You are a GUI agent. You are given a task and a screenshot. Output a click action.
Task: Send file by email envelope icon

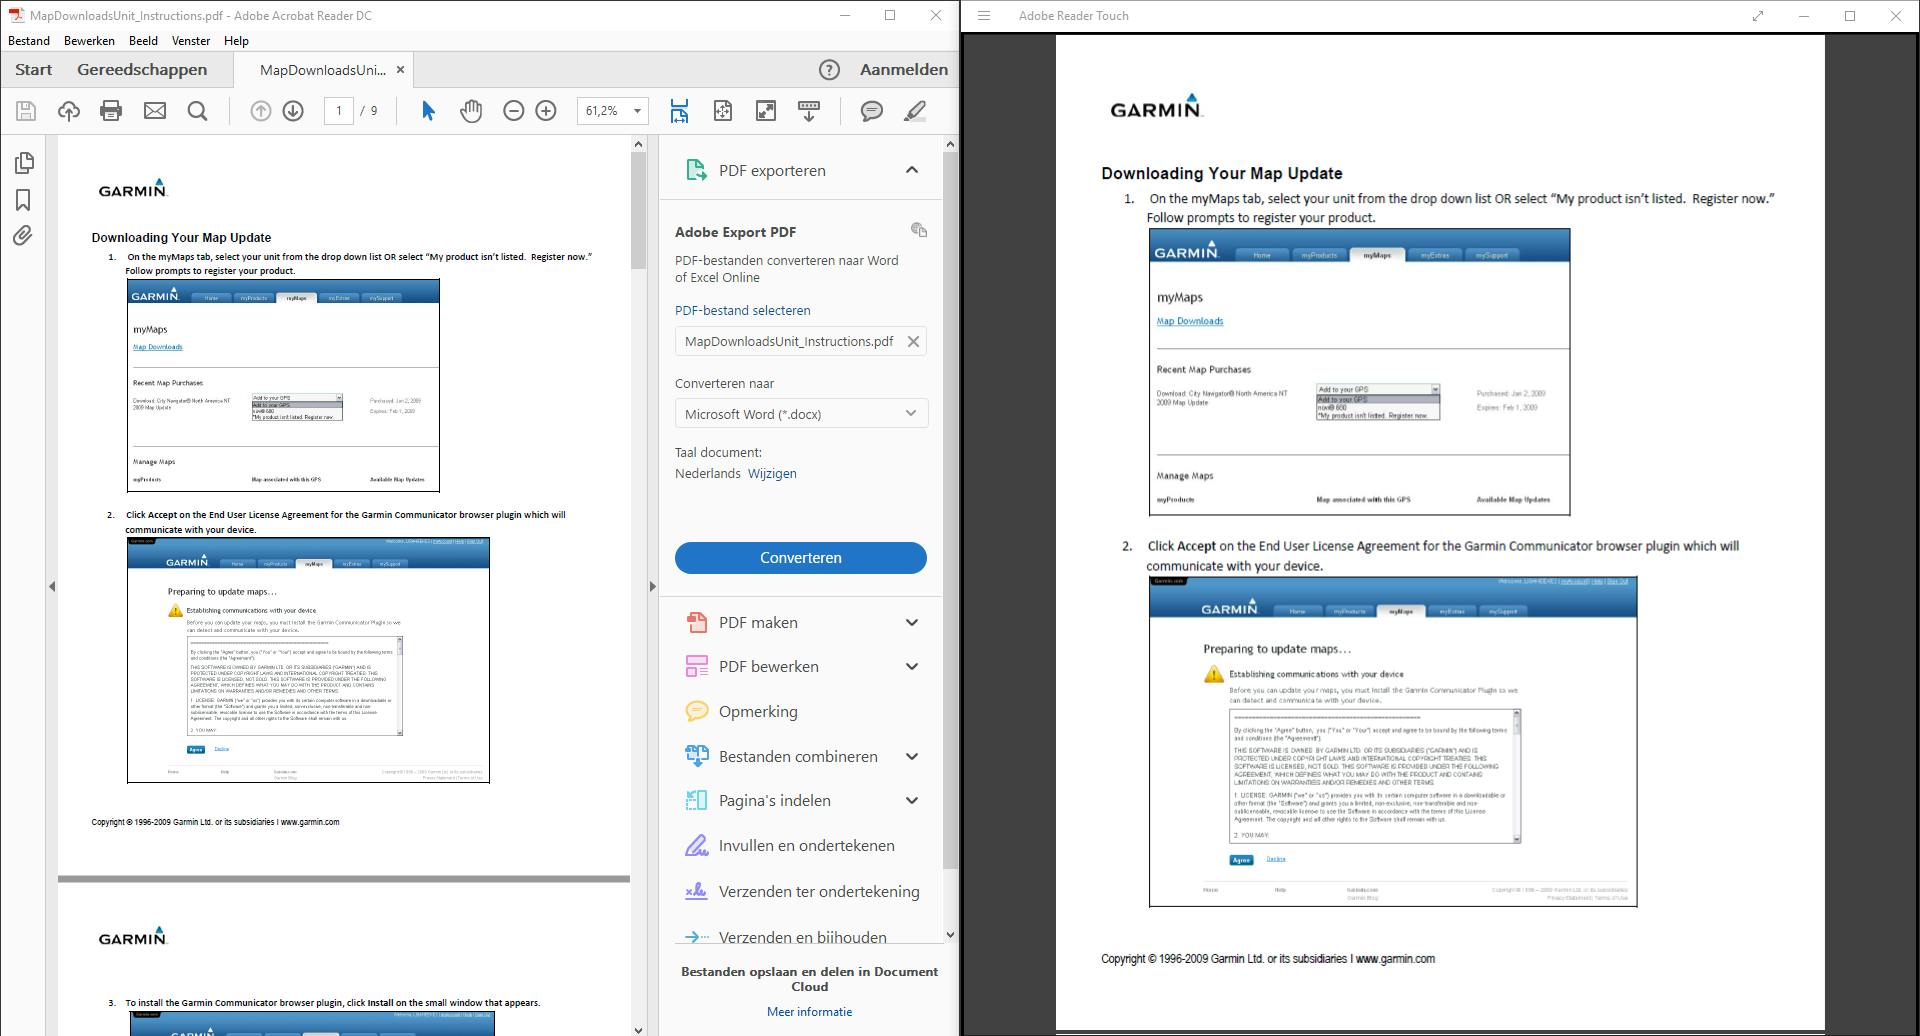tap(155, 111)
